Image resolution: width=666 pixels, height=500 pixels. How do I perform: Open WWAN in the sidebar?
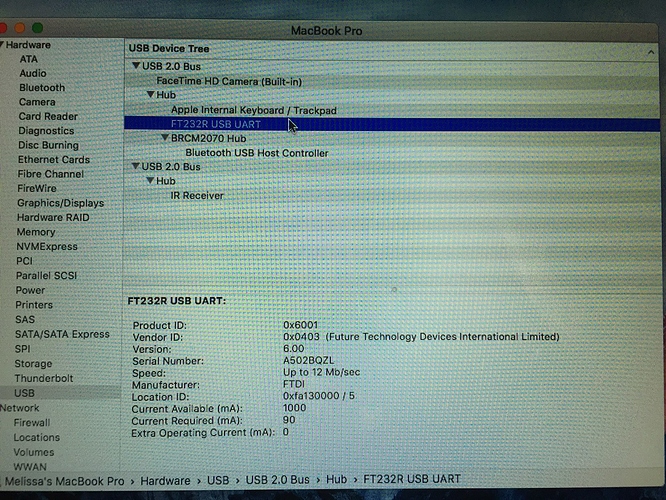pyautogui.click(x=29, y=466)
